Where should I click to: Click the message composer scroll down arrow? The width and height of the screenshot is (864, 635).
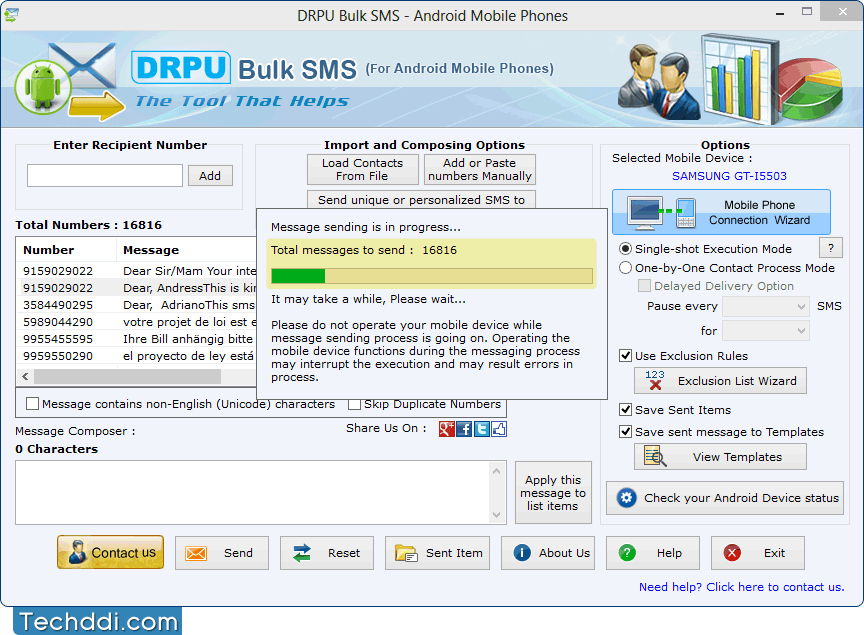click(496, 515)
